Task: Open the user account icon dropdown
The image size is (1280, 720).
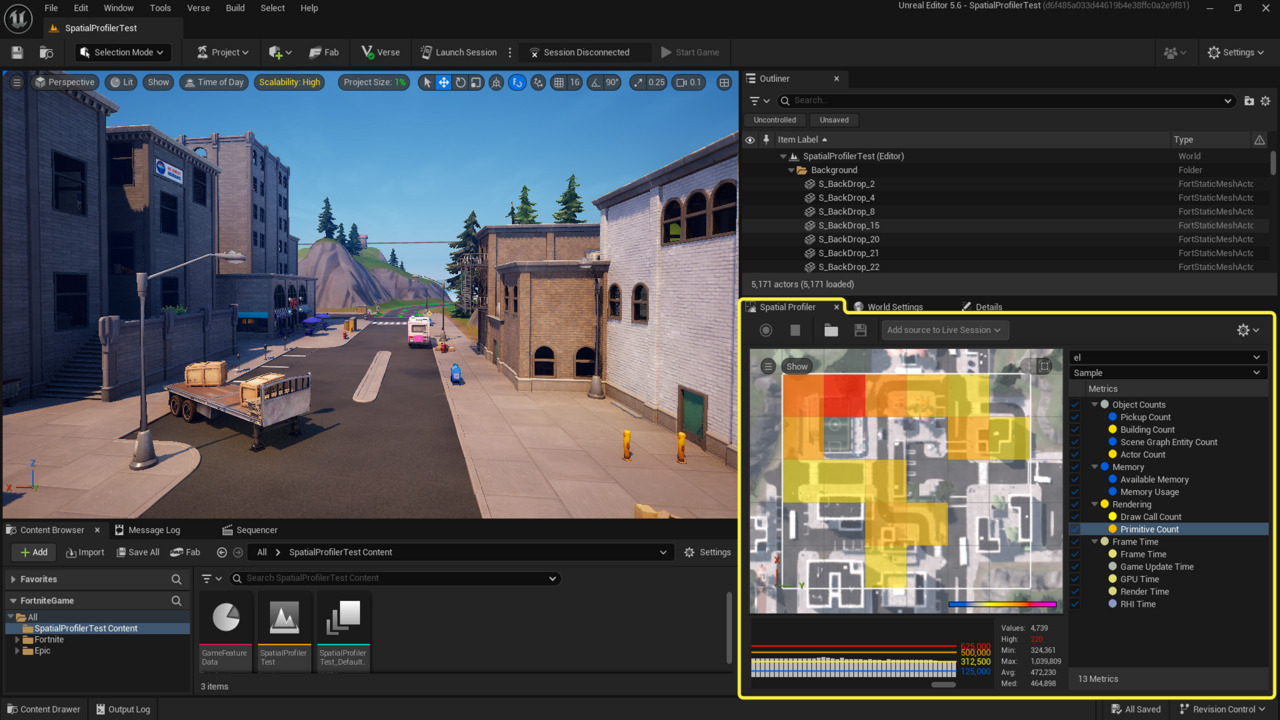Action: point(1175,52)
